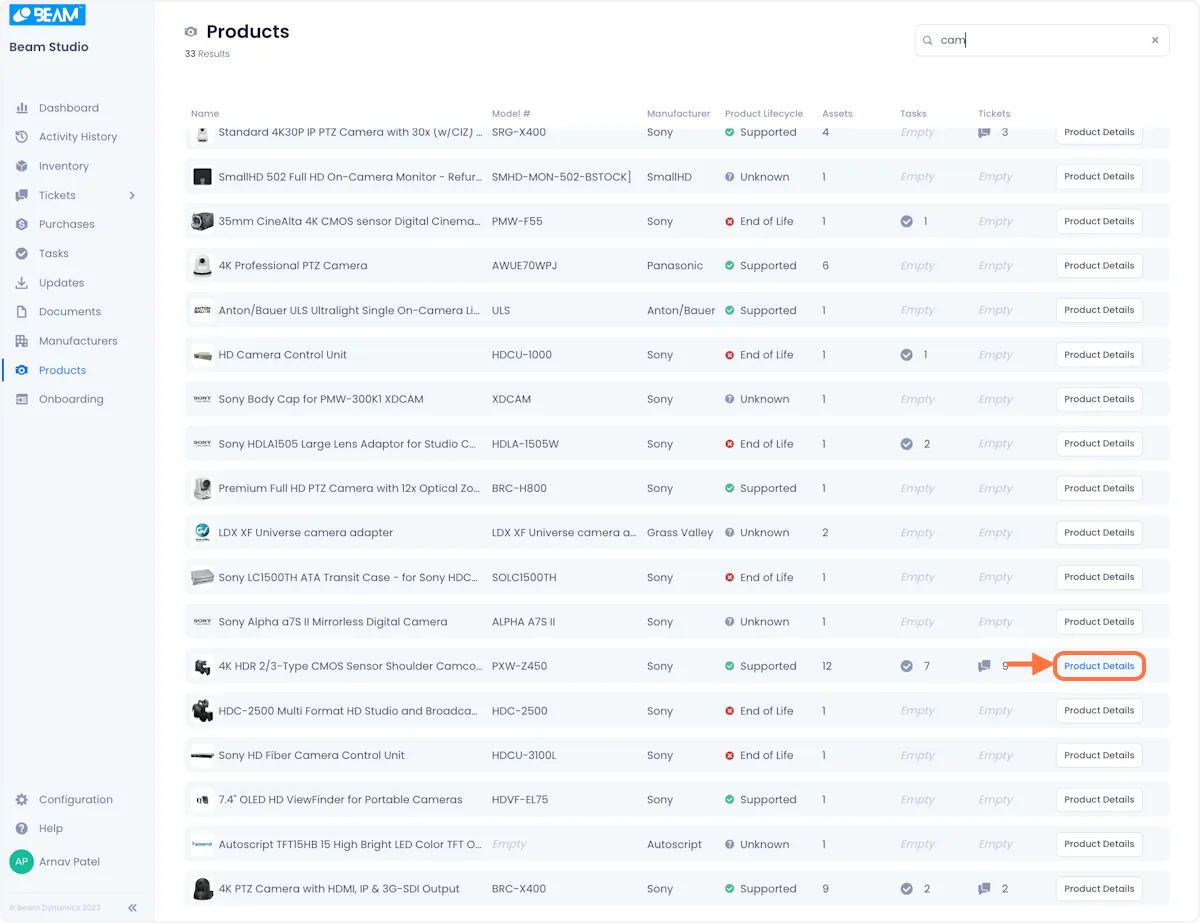Click tickets chat icon in BRC-X400 row
This screenshot has width=1200, height=923.
[x=984, y=889]
